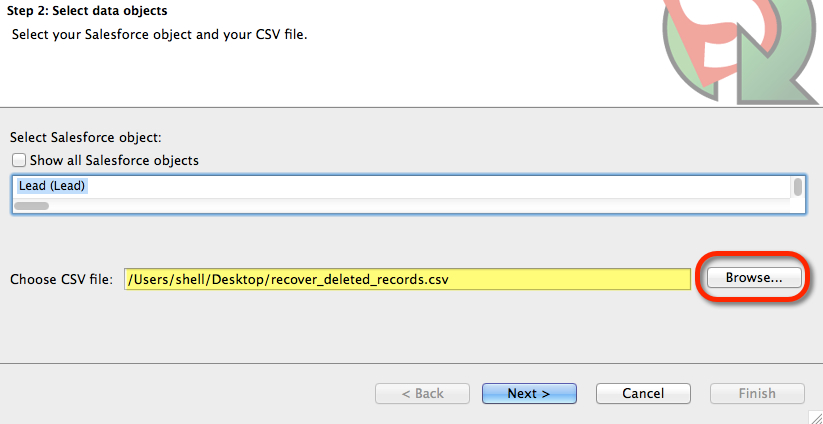Viewport: 823px width, 424px height.
Task: Click the green arrow of Data Loader logo
Action: click(772, 68)
